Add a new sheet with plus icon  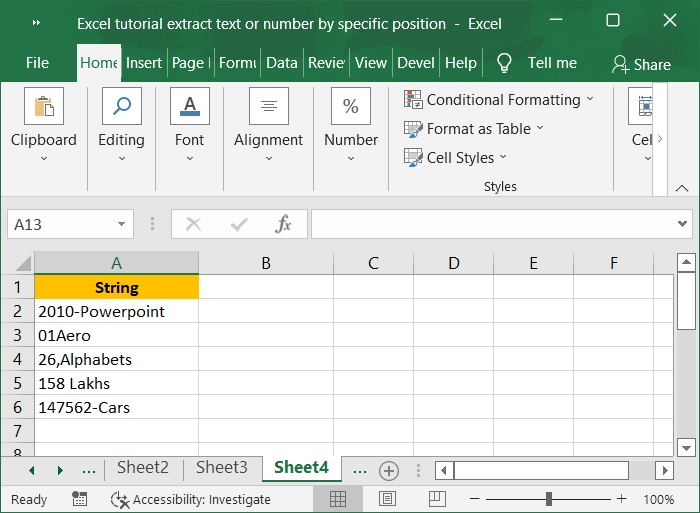click(389, 470)
